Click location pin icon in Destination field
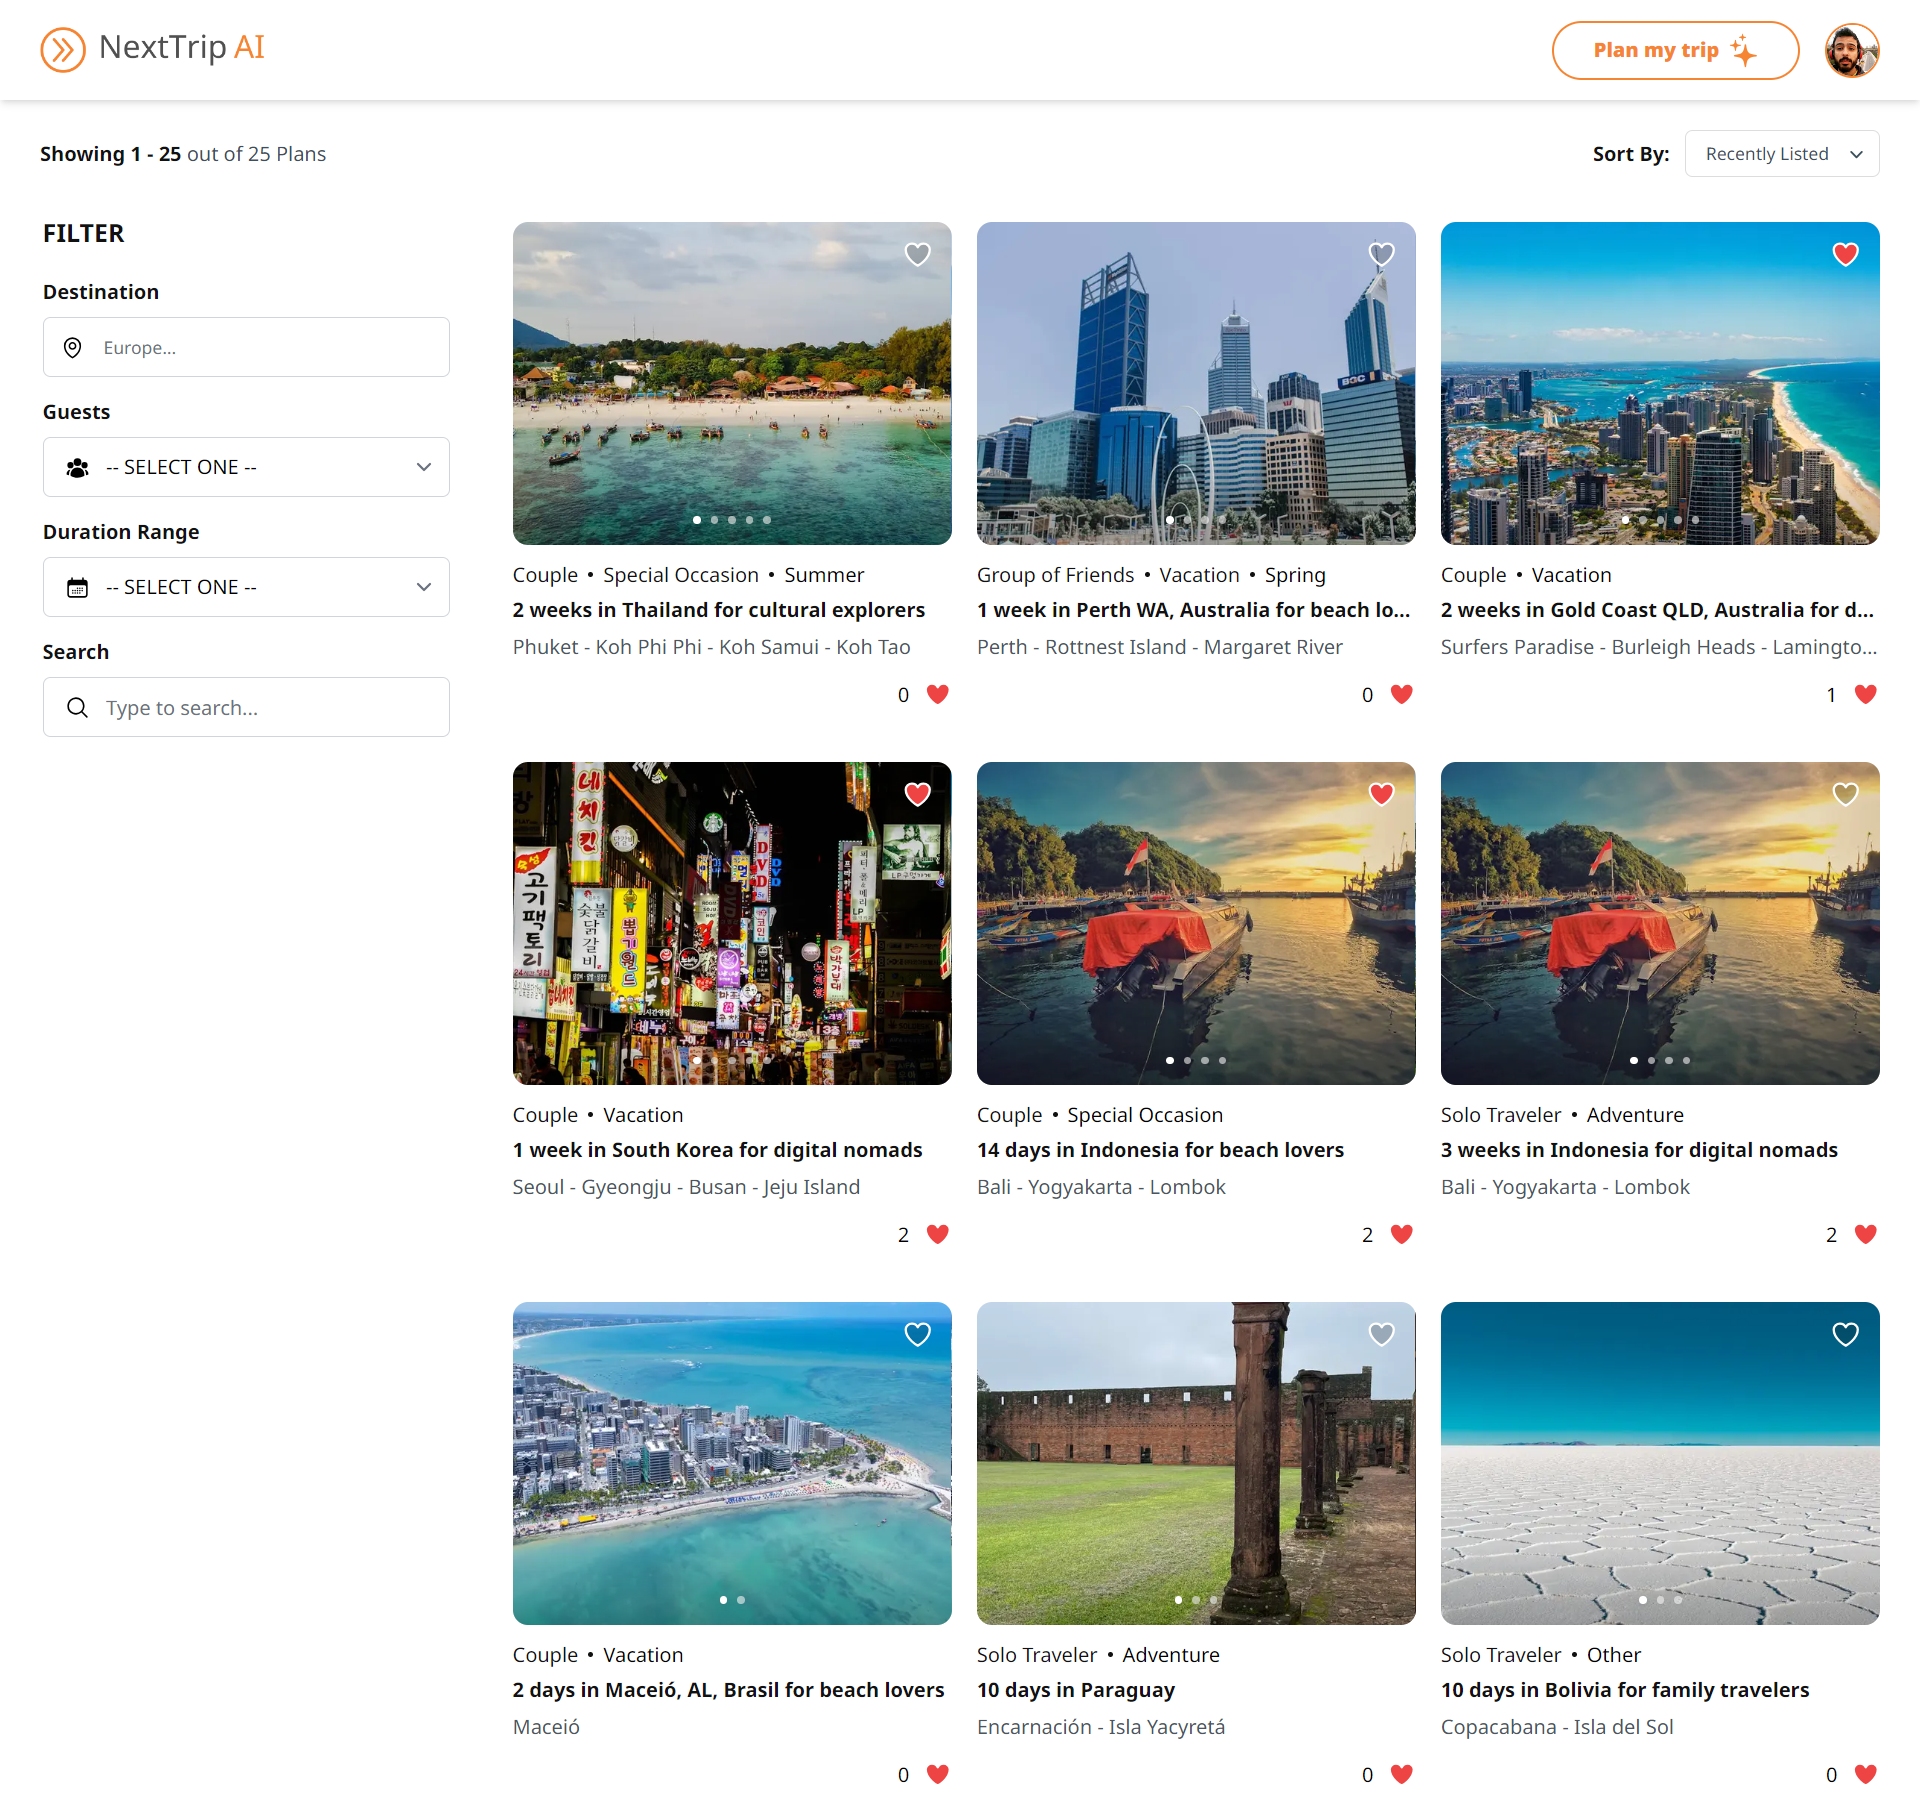 coord(73,348)
